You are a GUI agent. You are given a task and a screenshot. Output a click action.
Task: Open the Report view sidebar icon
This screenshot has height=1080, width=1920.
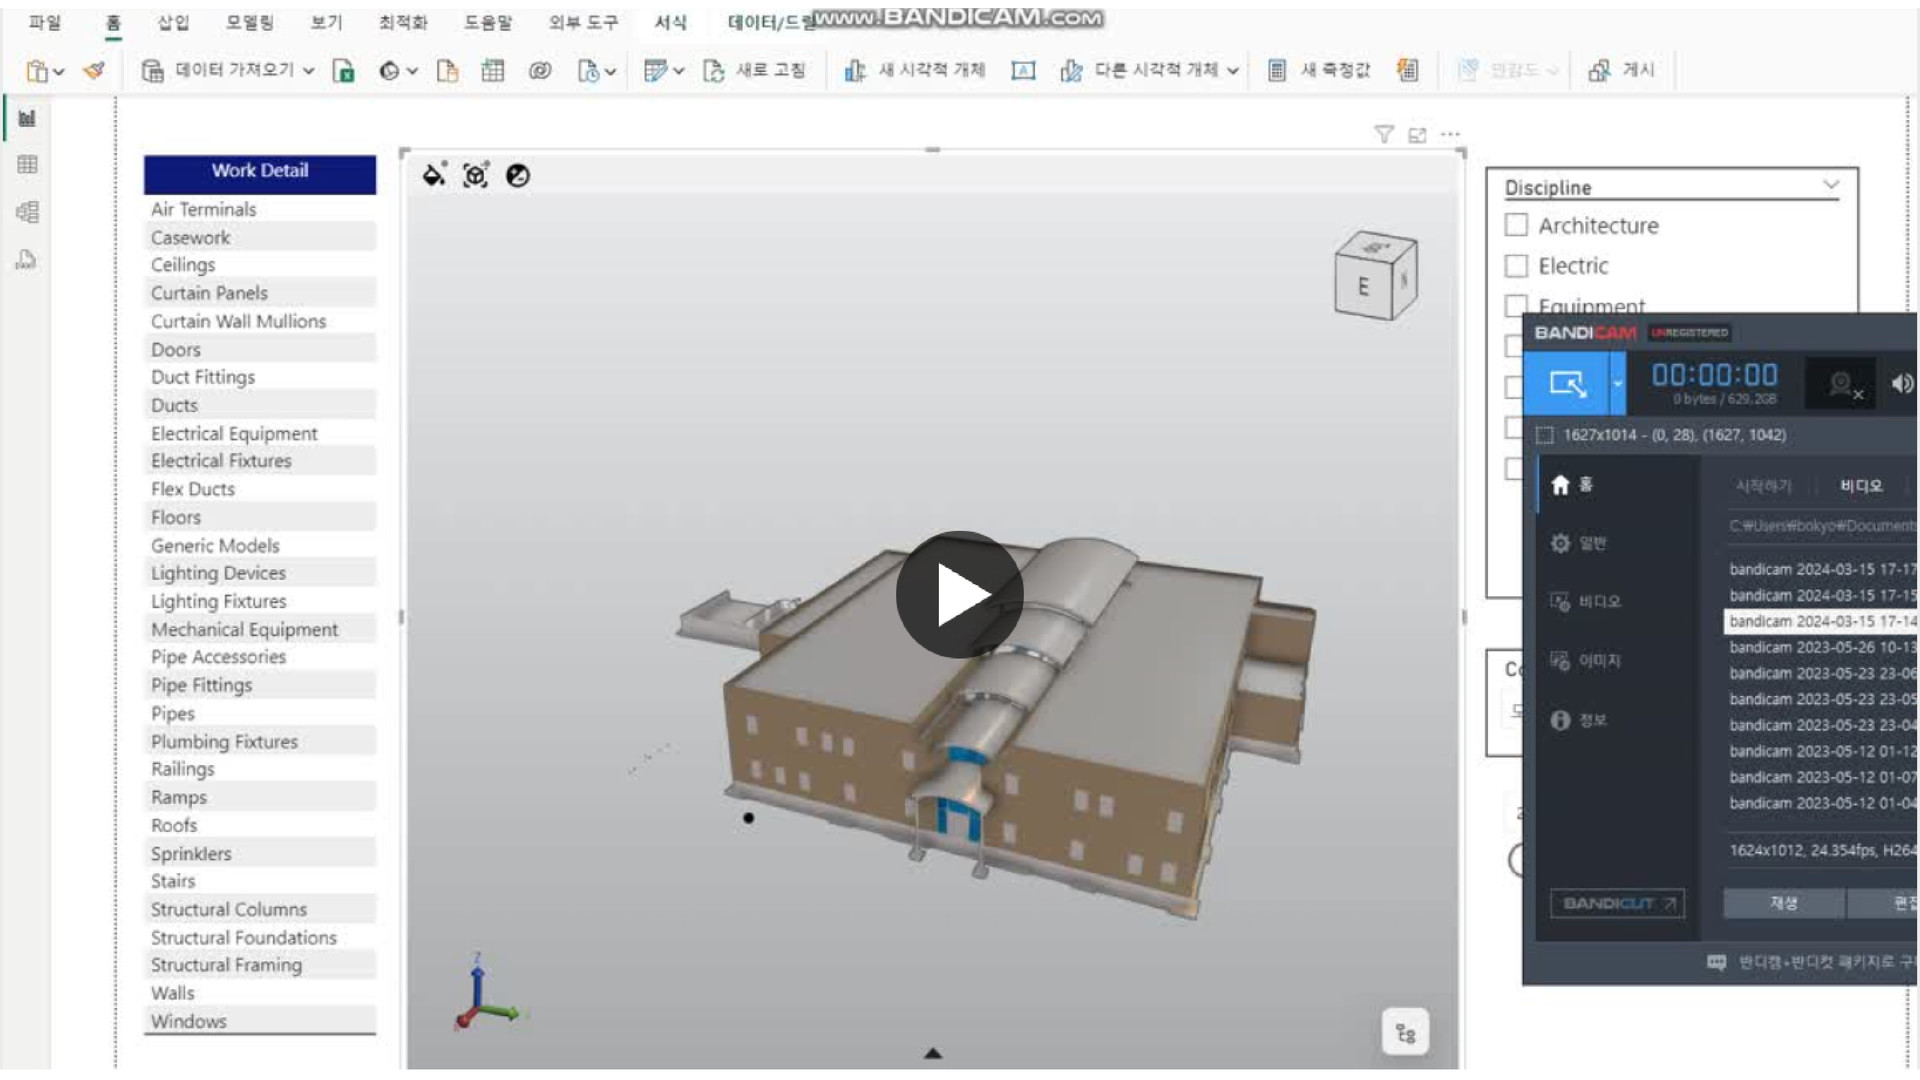click(x=27, y=118)
